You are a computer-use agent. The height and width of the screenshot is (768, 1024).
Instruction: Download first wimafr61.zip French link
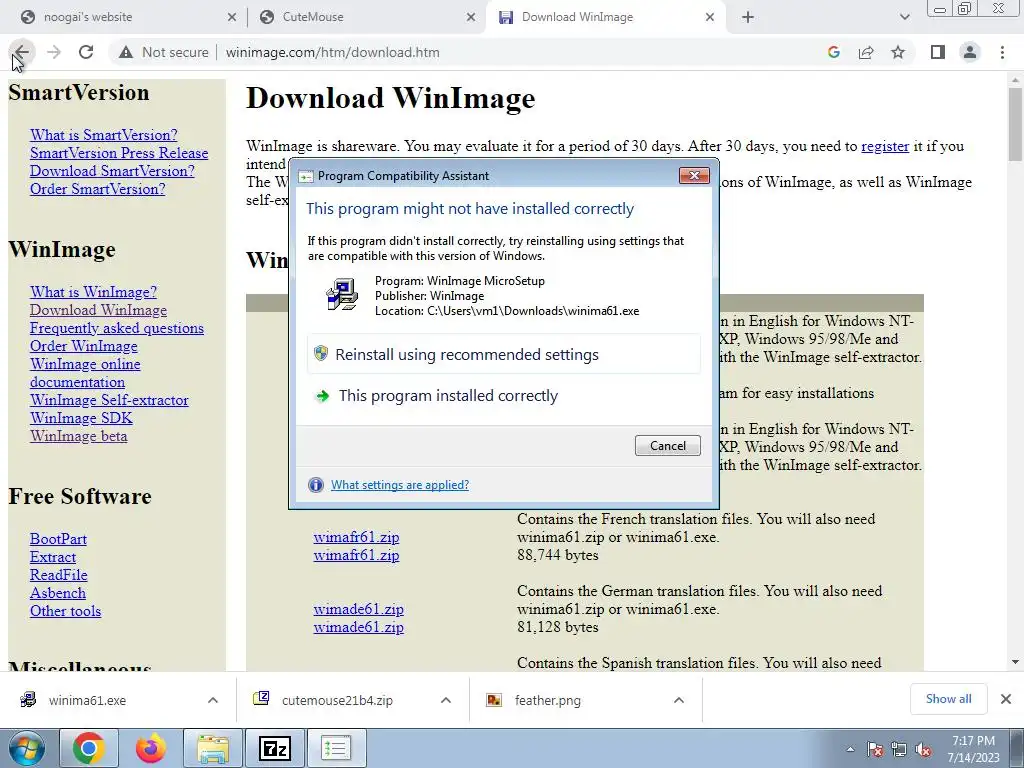[356, 537]
